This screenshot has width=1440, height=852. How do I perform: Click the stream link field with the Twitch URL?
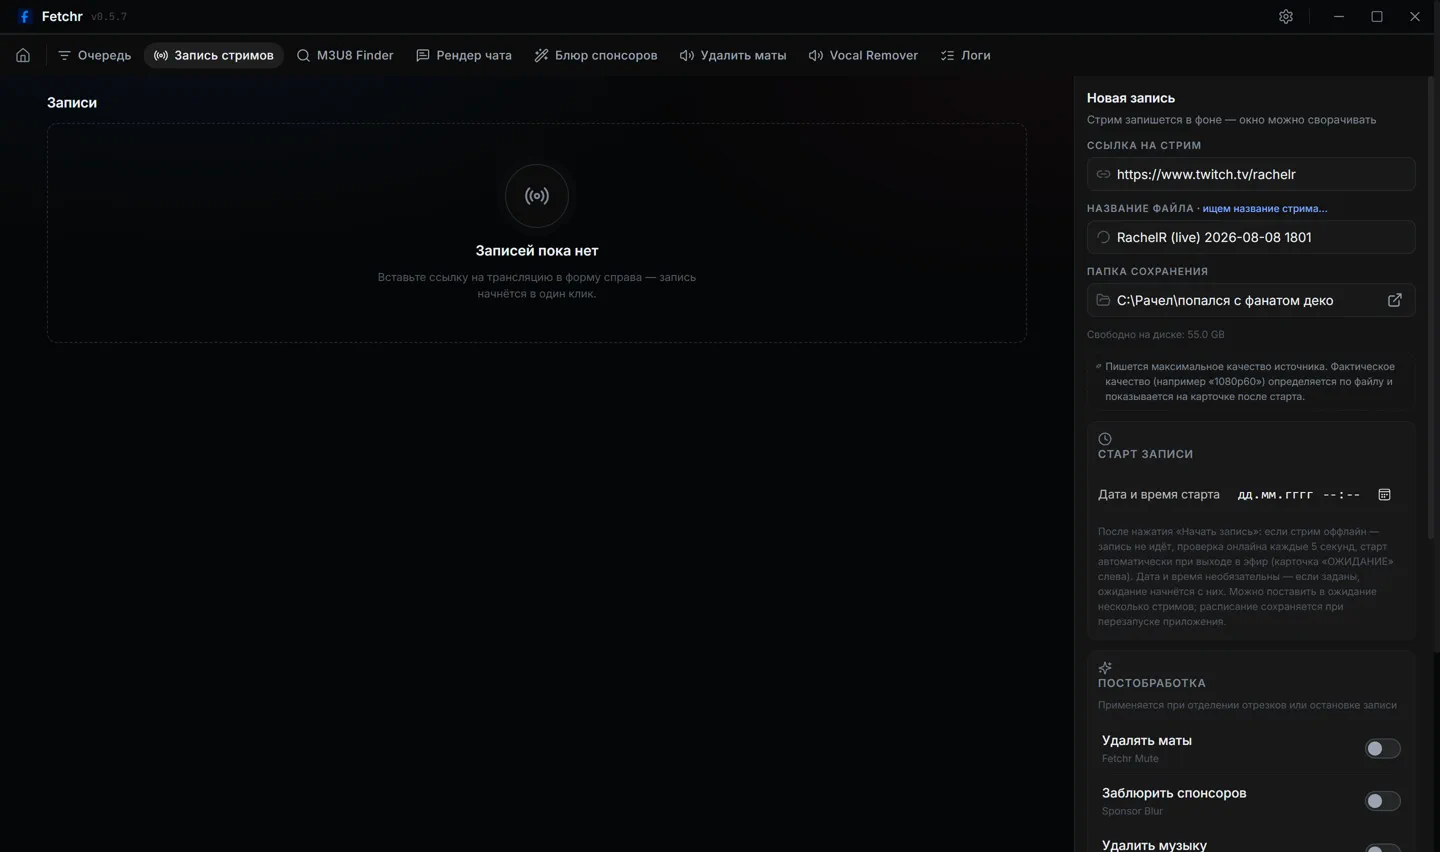1251,174
